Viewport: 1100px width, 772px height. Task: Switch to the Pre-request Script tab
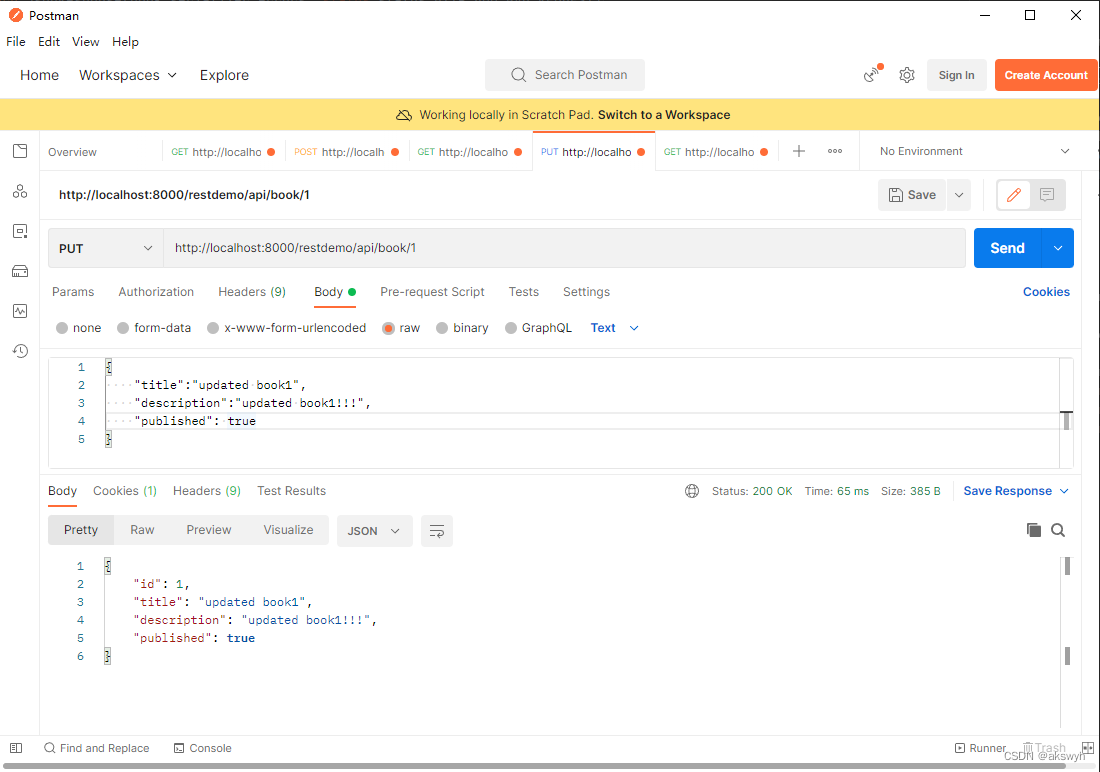point(432,292)
